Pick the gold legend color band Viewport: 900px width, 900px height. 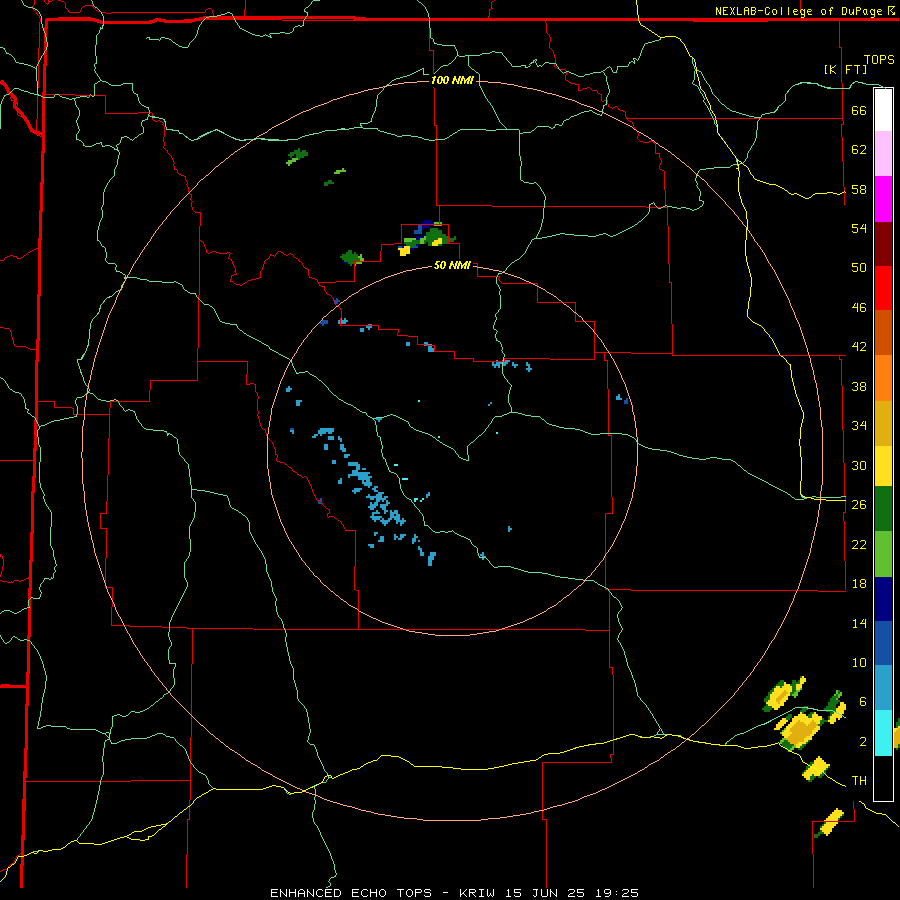tap(883, 423)
